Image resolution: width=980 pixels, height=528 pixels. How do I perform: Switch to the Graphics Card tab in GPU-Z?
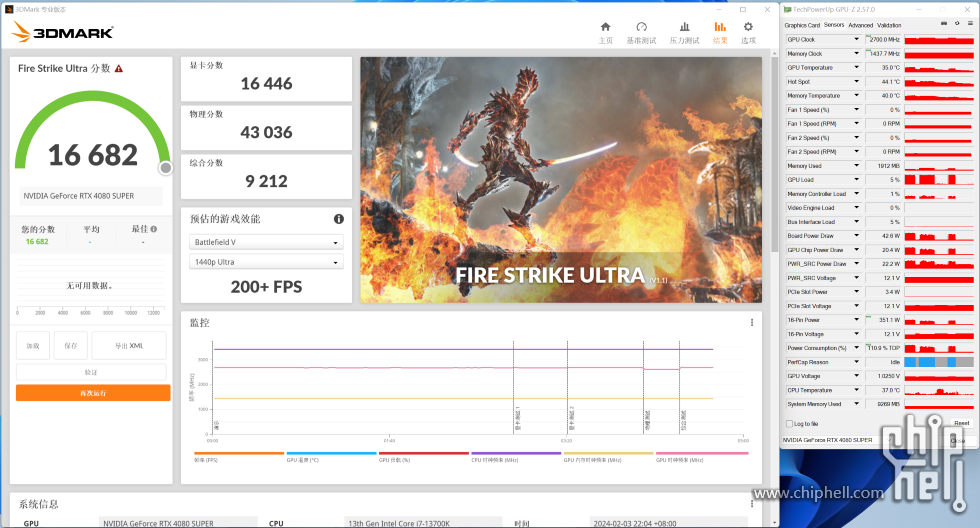pos(802,26)
